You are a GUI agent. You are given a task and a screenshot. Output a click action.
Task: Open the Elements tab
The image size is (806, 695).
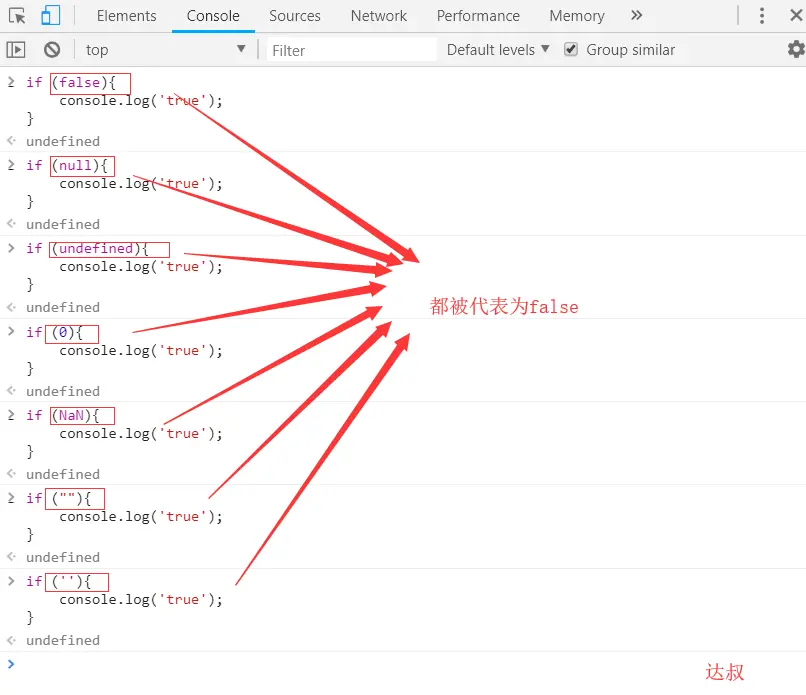tap(126, 16)
